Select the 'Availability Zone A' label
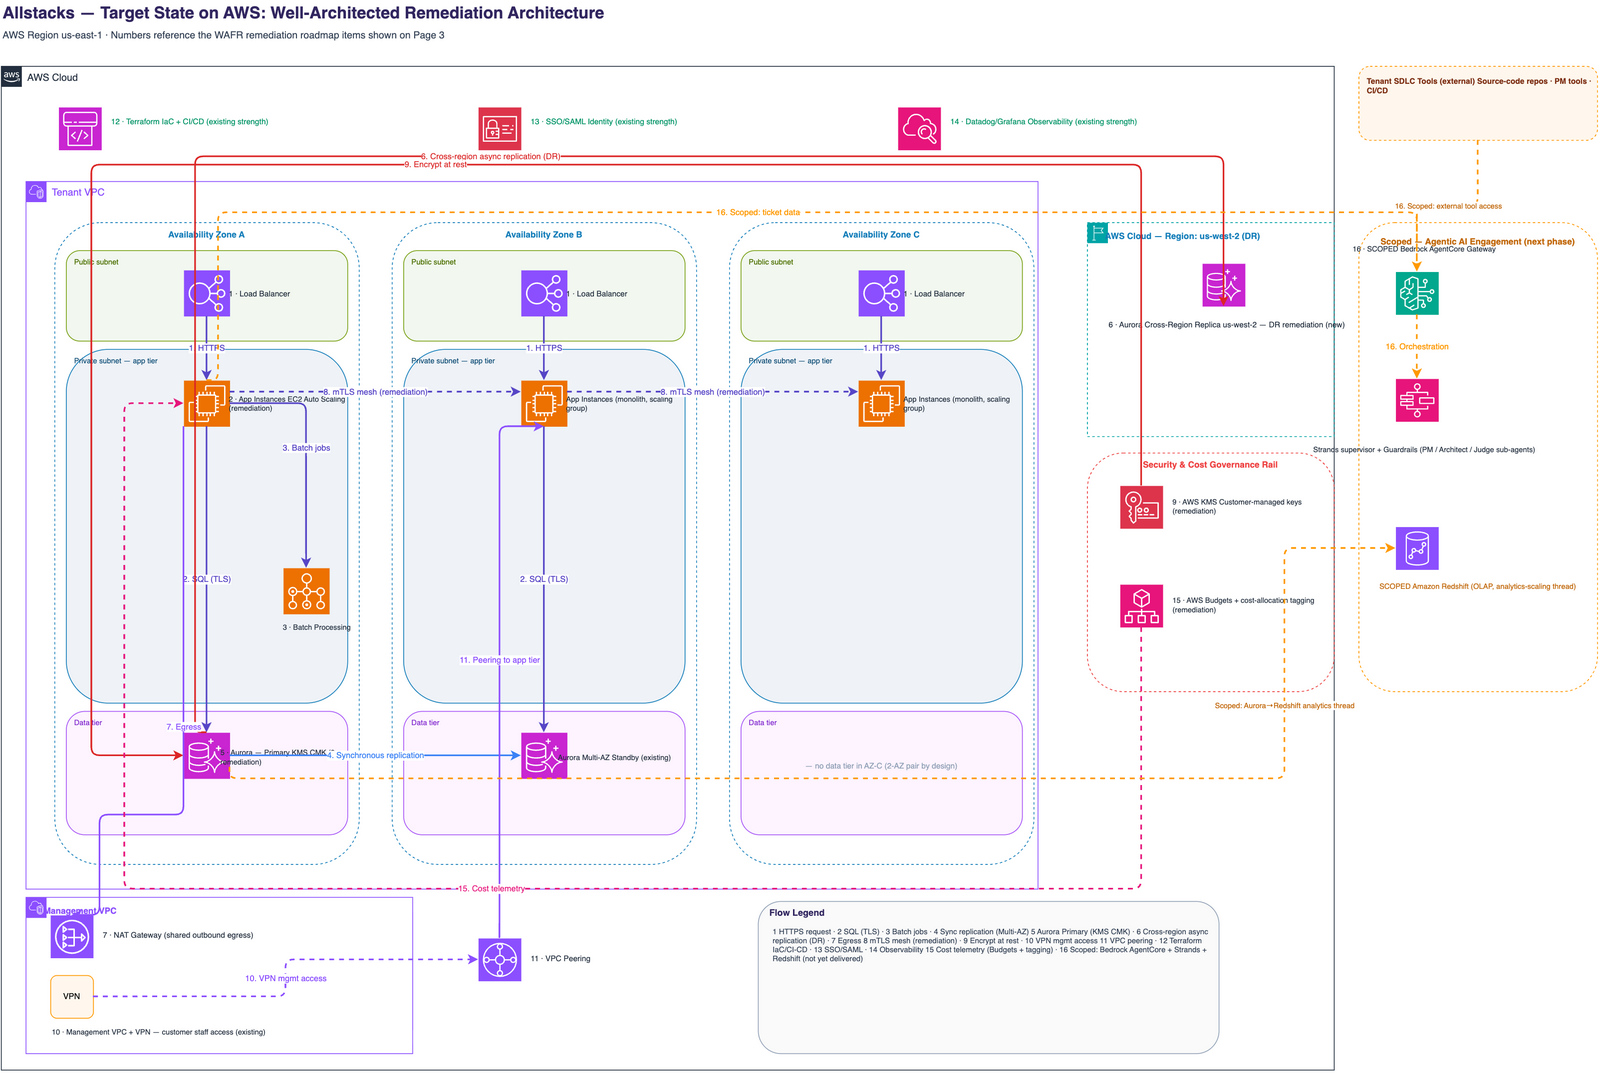The height and width of the screenshot is (1073, 1600). (206, 235)
